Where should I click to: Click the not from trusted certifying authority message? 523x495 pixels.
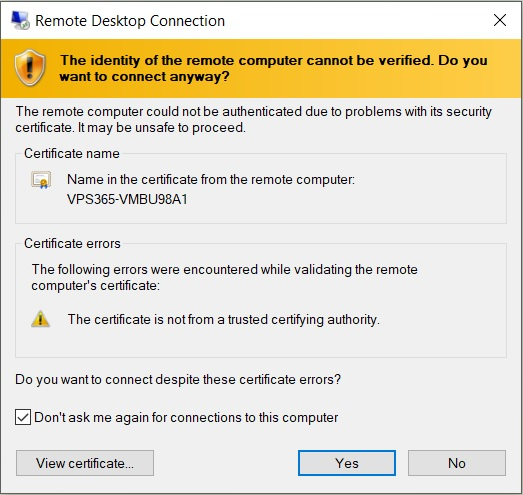click(x=223, y=320)
